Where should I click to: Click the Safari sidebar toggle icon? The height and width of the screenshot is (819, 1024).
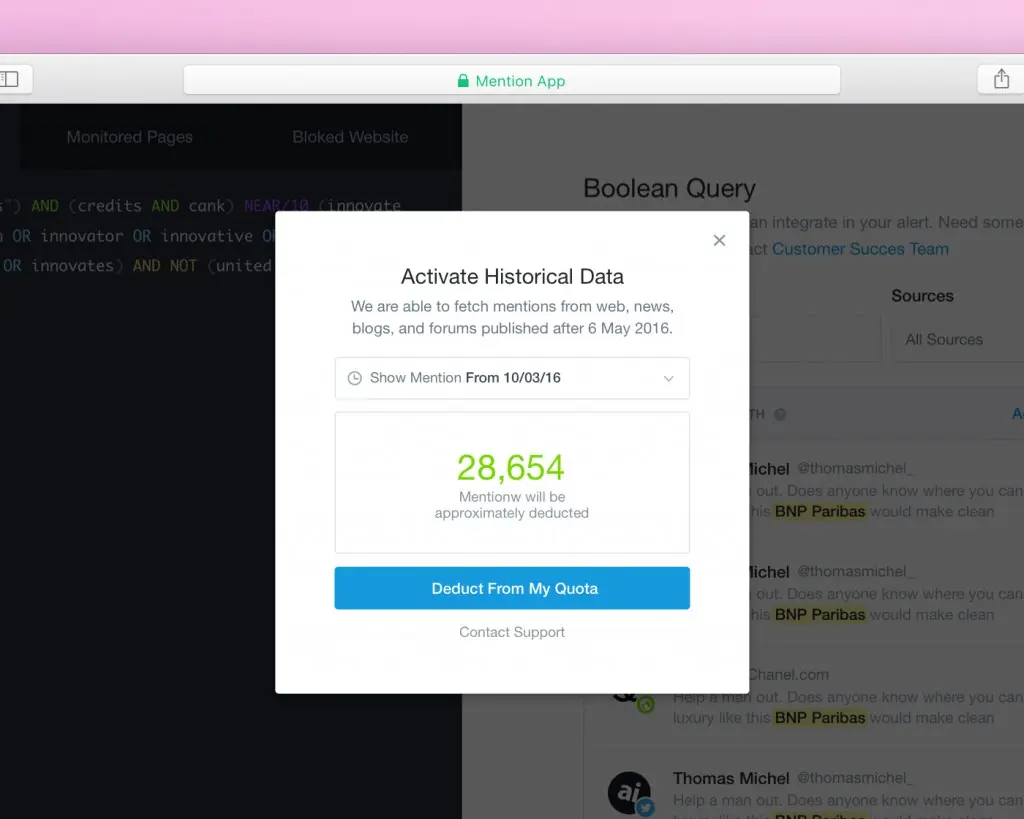(x=10, y=79)
